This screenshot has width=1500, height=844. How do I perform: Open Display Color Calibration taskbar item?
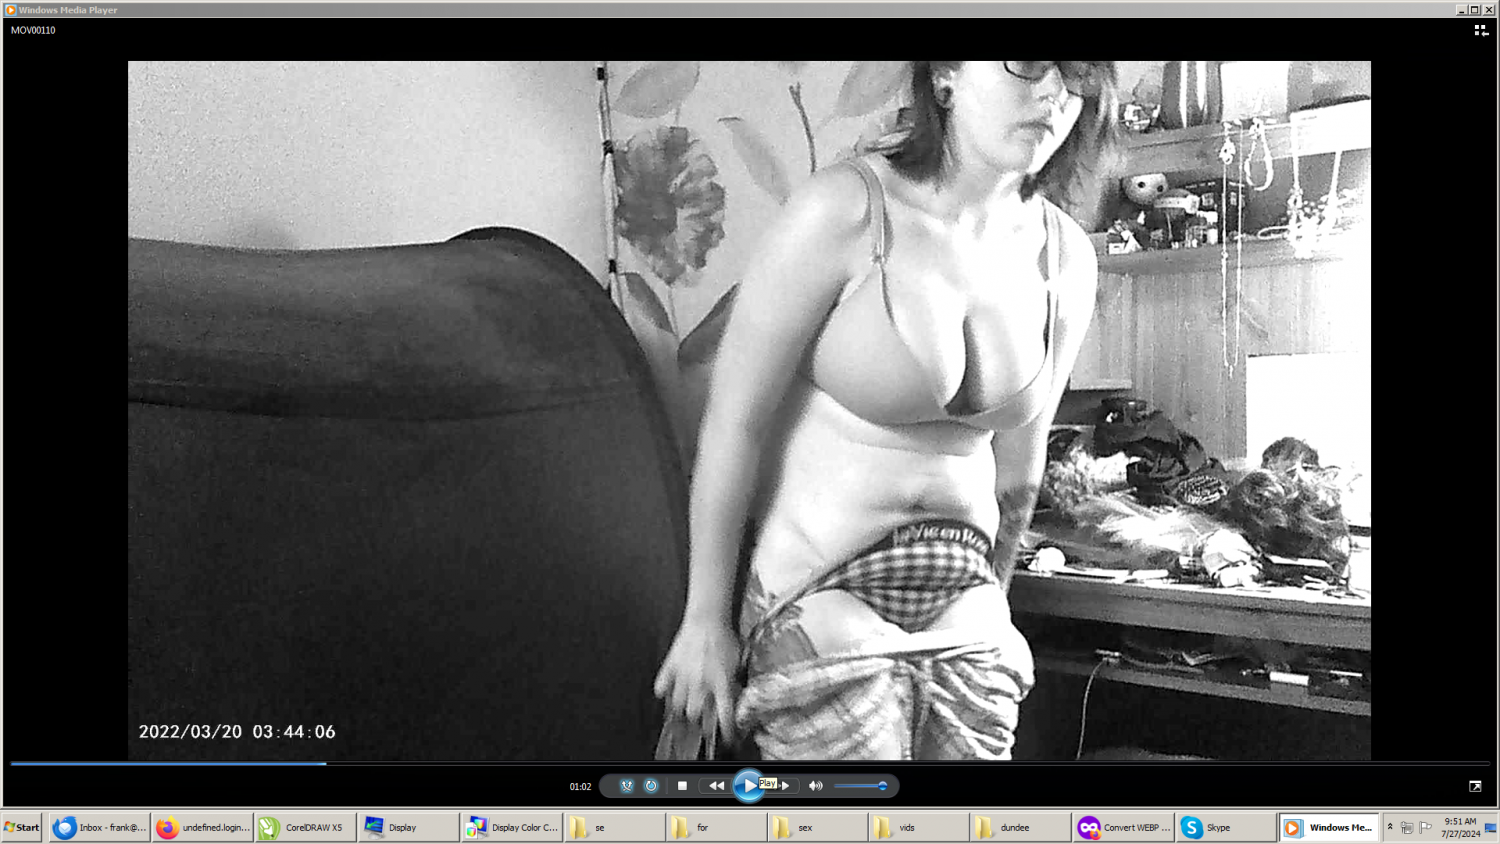pos(511,827)
